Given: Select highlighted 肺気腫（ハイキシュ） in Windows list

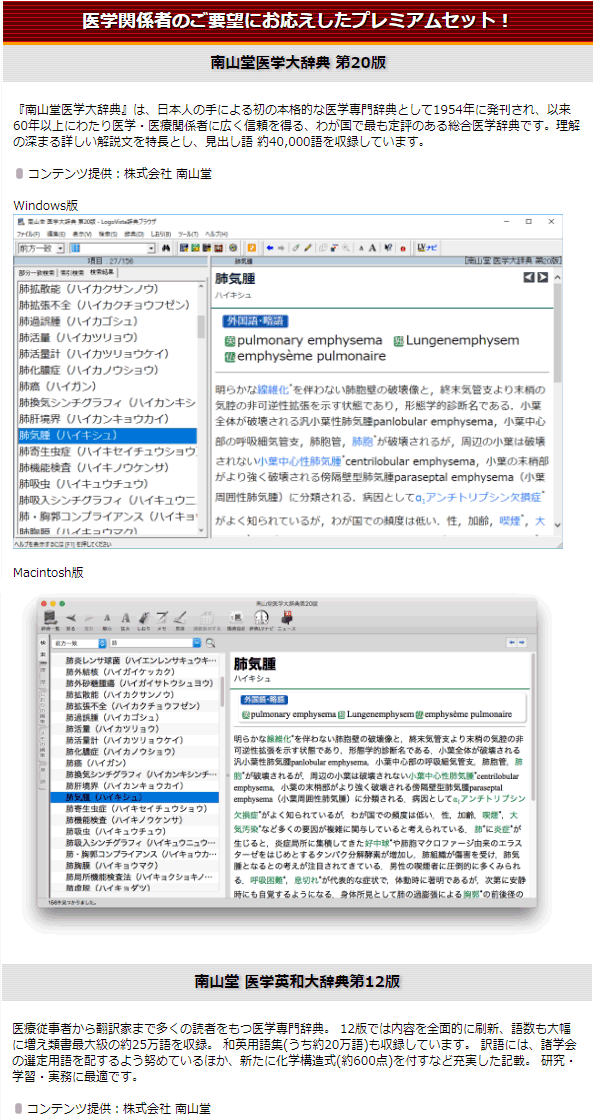Looking at the screenshot, I should point(107,435).
